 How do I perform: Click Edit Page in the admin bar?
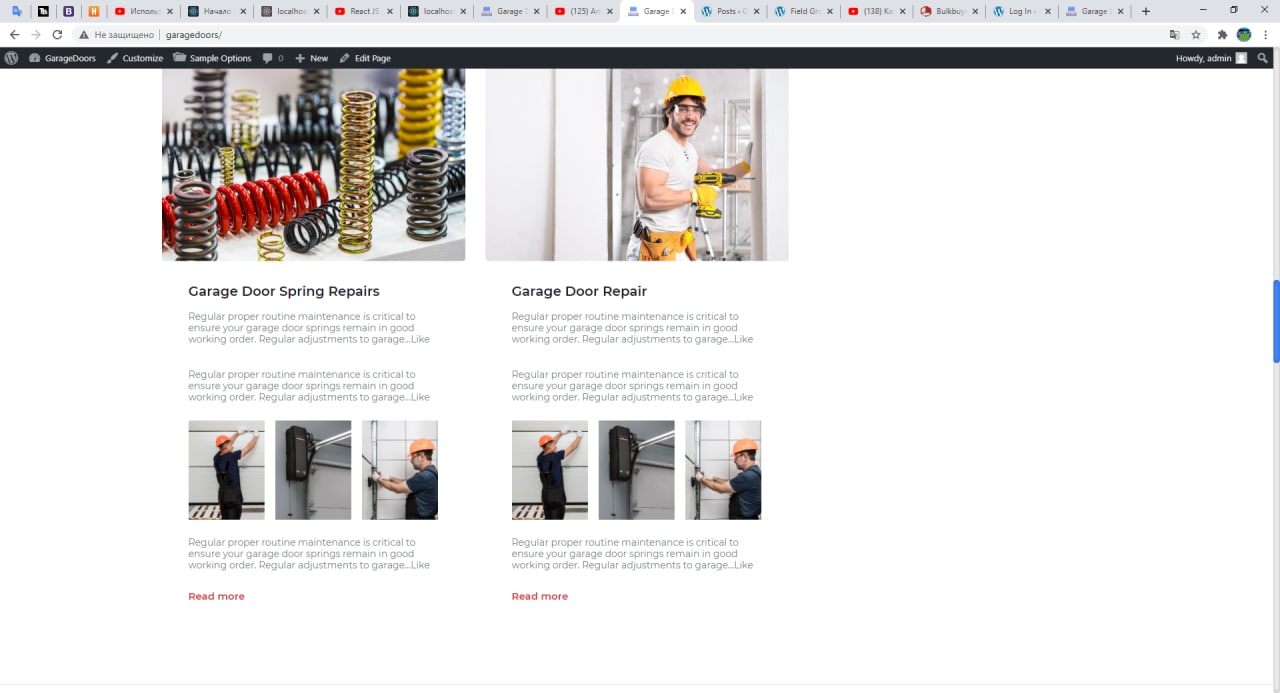pyautogui.click(x=365, y=58)
